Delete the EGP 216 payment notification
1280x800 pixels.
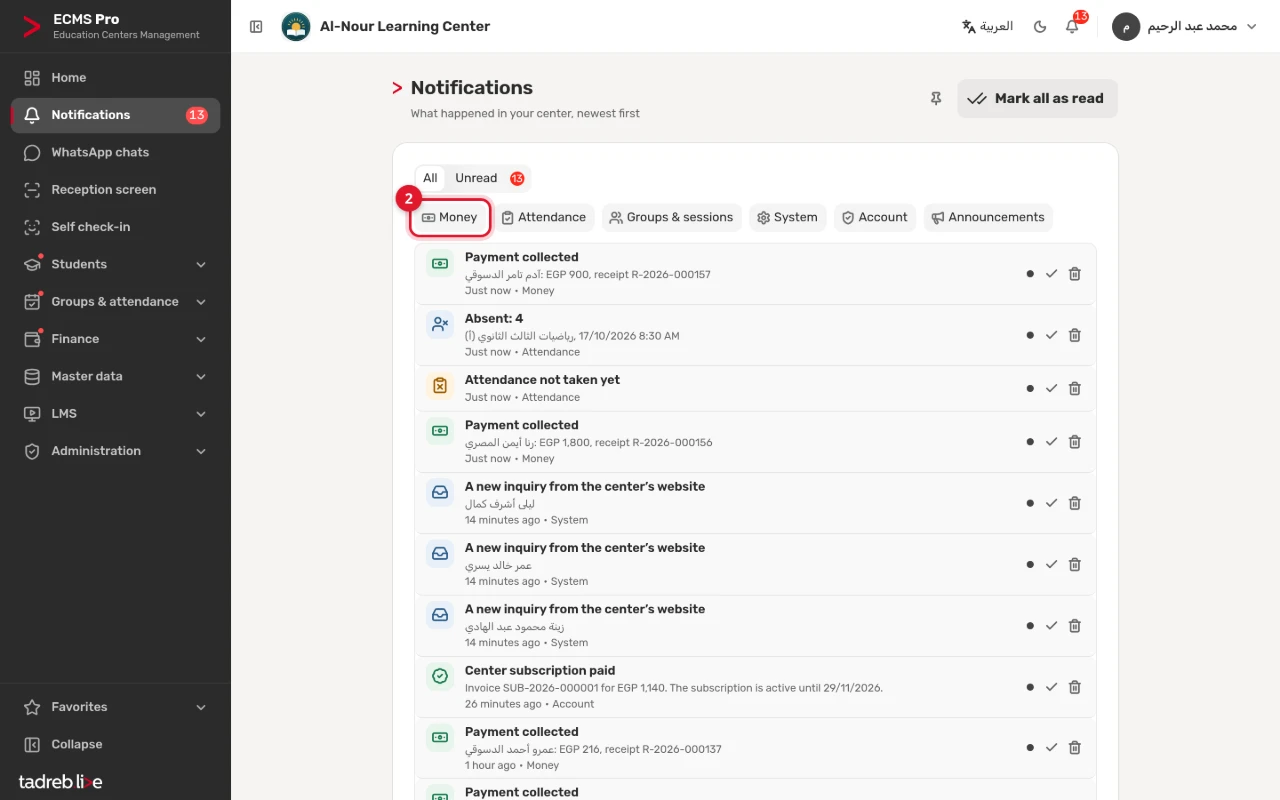tap(1075, 748)
